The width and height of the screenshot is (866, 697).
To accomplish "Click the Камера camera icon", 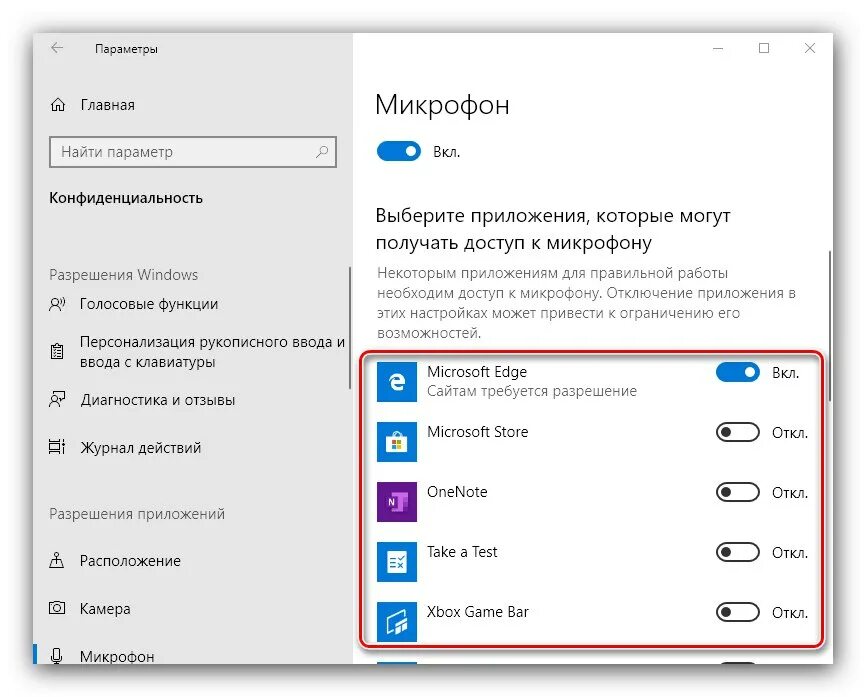I will 57,608.
